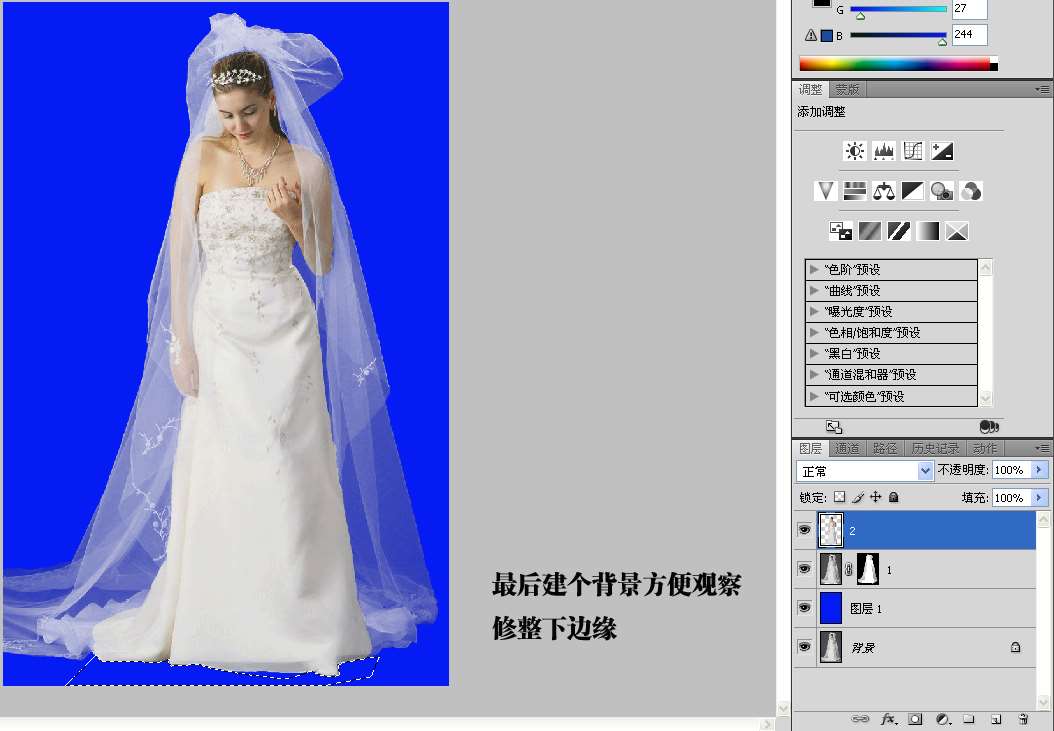Click the Color Balance scales icon
This screenshot has height=731, width=1054.
point(883,191)
